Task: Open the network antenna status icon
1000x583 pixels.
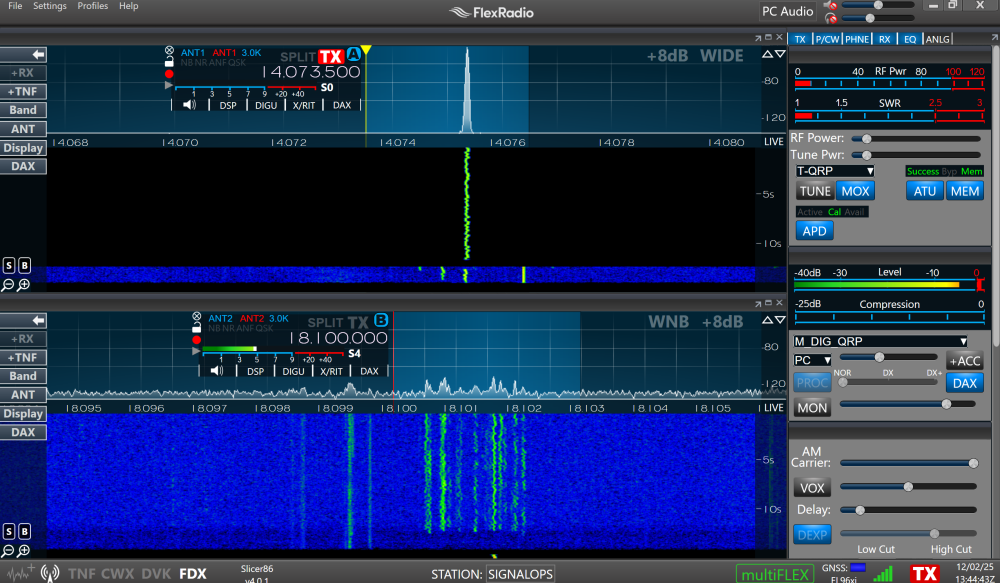Action: [x=50, y=573]
